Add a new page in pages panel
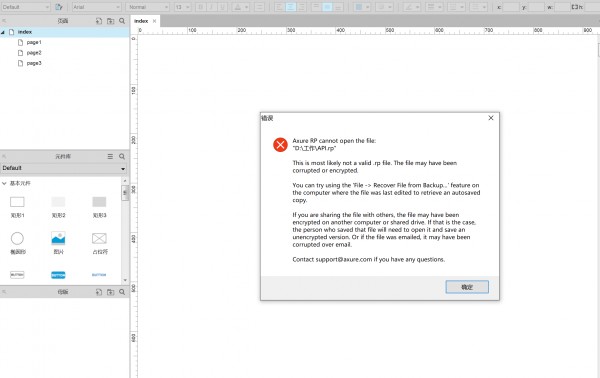 pos(99,21)
